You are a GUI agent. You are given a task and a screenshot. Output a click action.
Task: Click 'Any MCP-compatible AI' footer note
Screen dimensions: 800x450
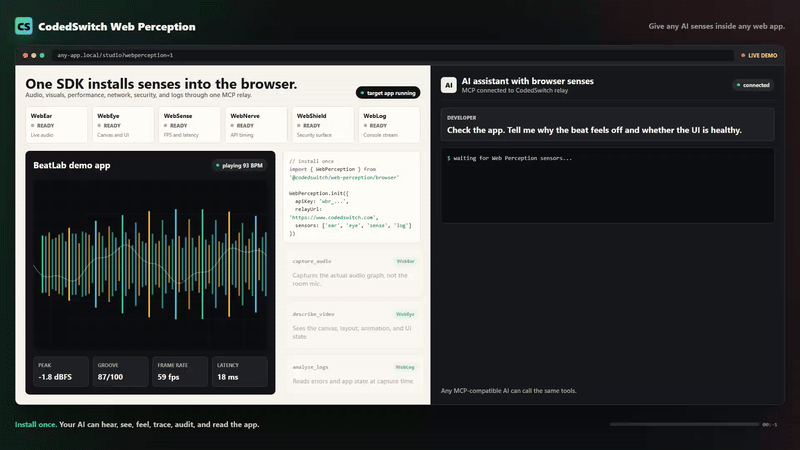[x=509, y=391]
